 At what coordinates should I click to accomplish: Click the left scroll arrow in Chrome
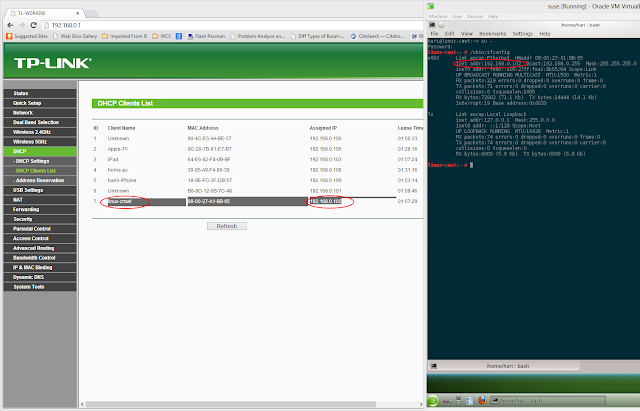(82, 404)
